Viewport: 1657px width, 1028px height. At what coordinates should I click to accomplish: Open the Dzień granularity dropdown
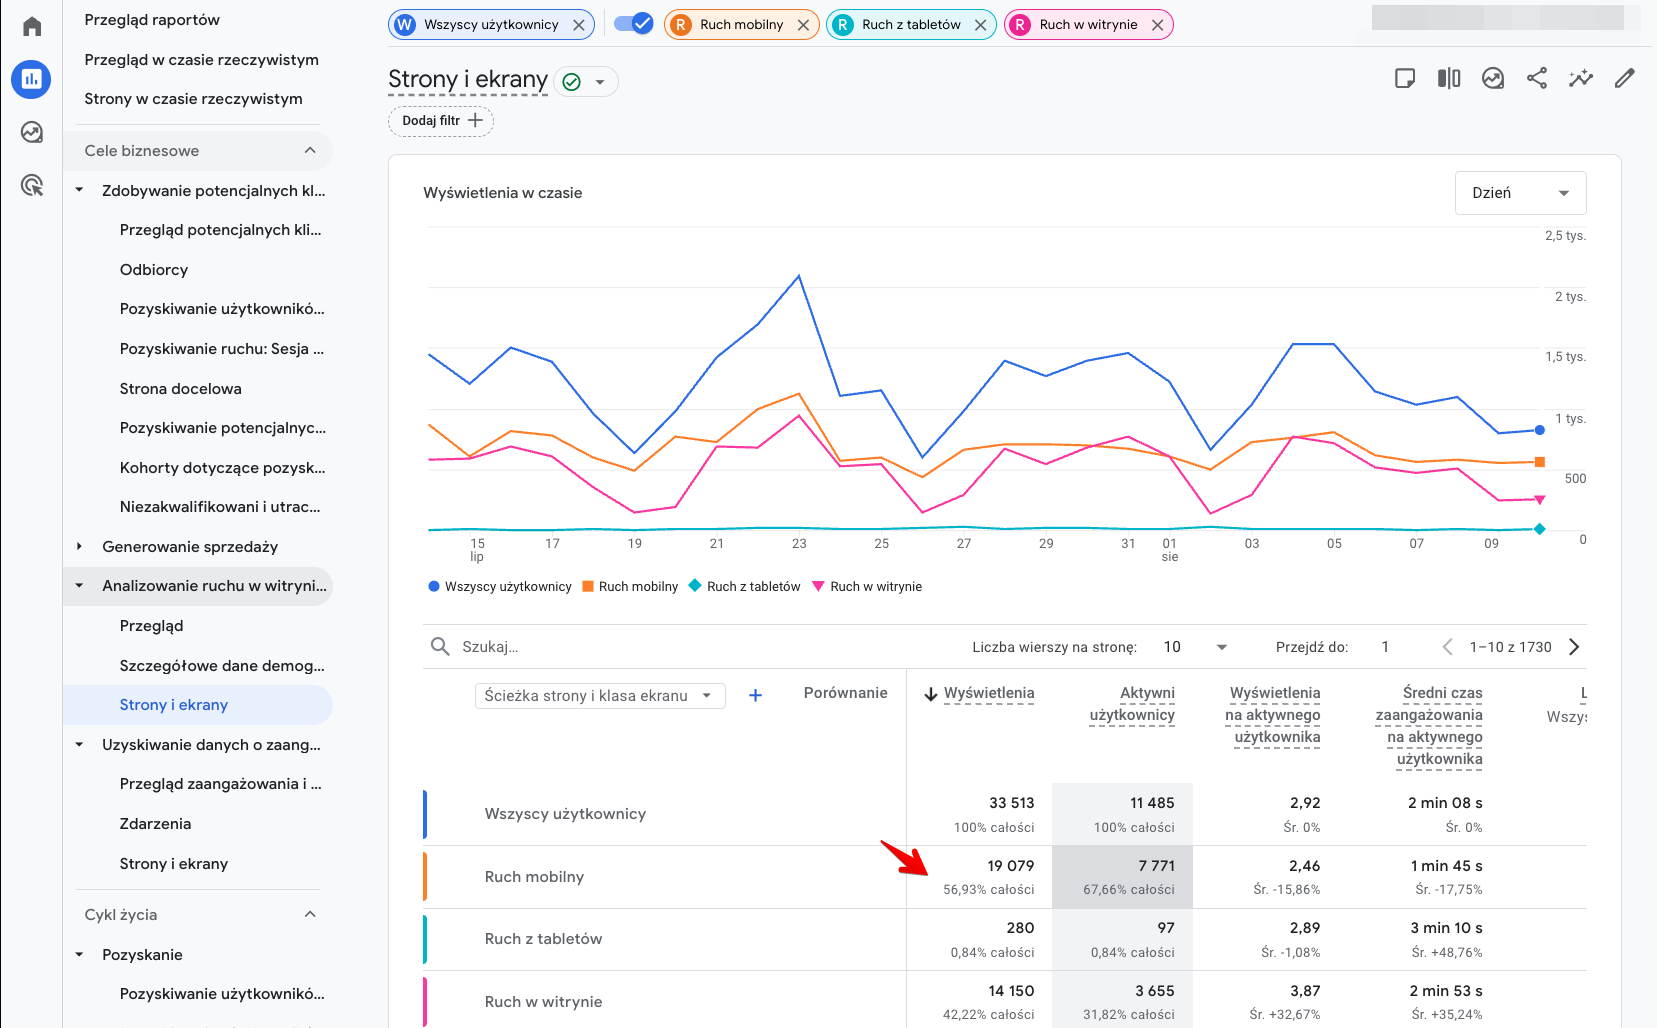coord(1520,193)
